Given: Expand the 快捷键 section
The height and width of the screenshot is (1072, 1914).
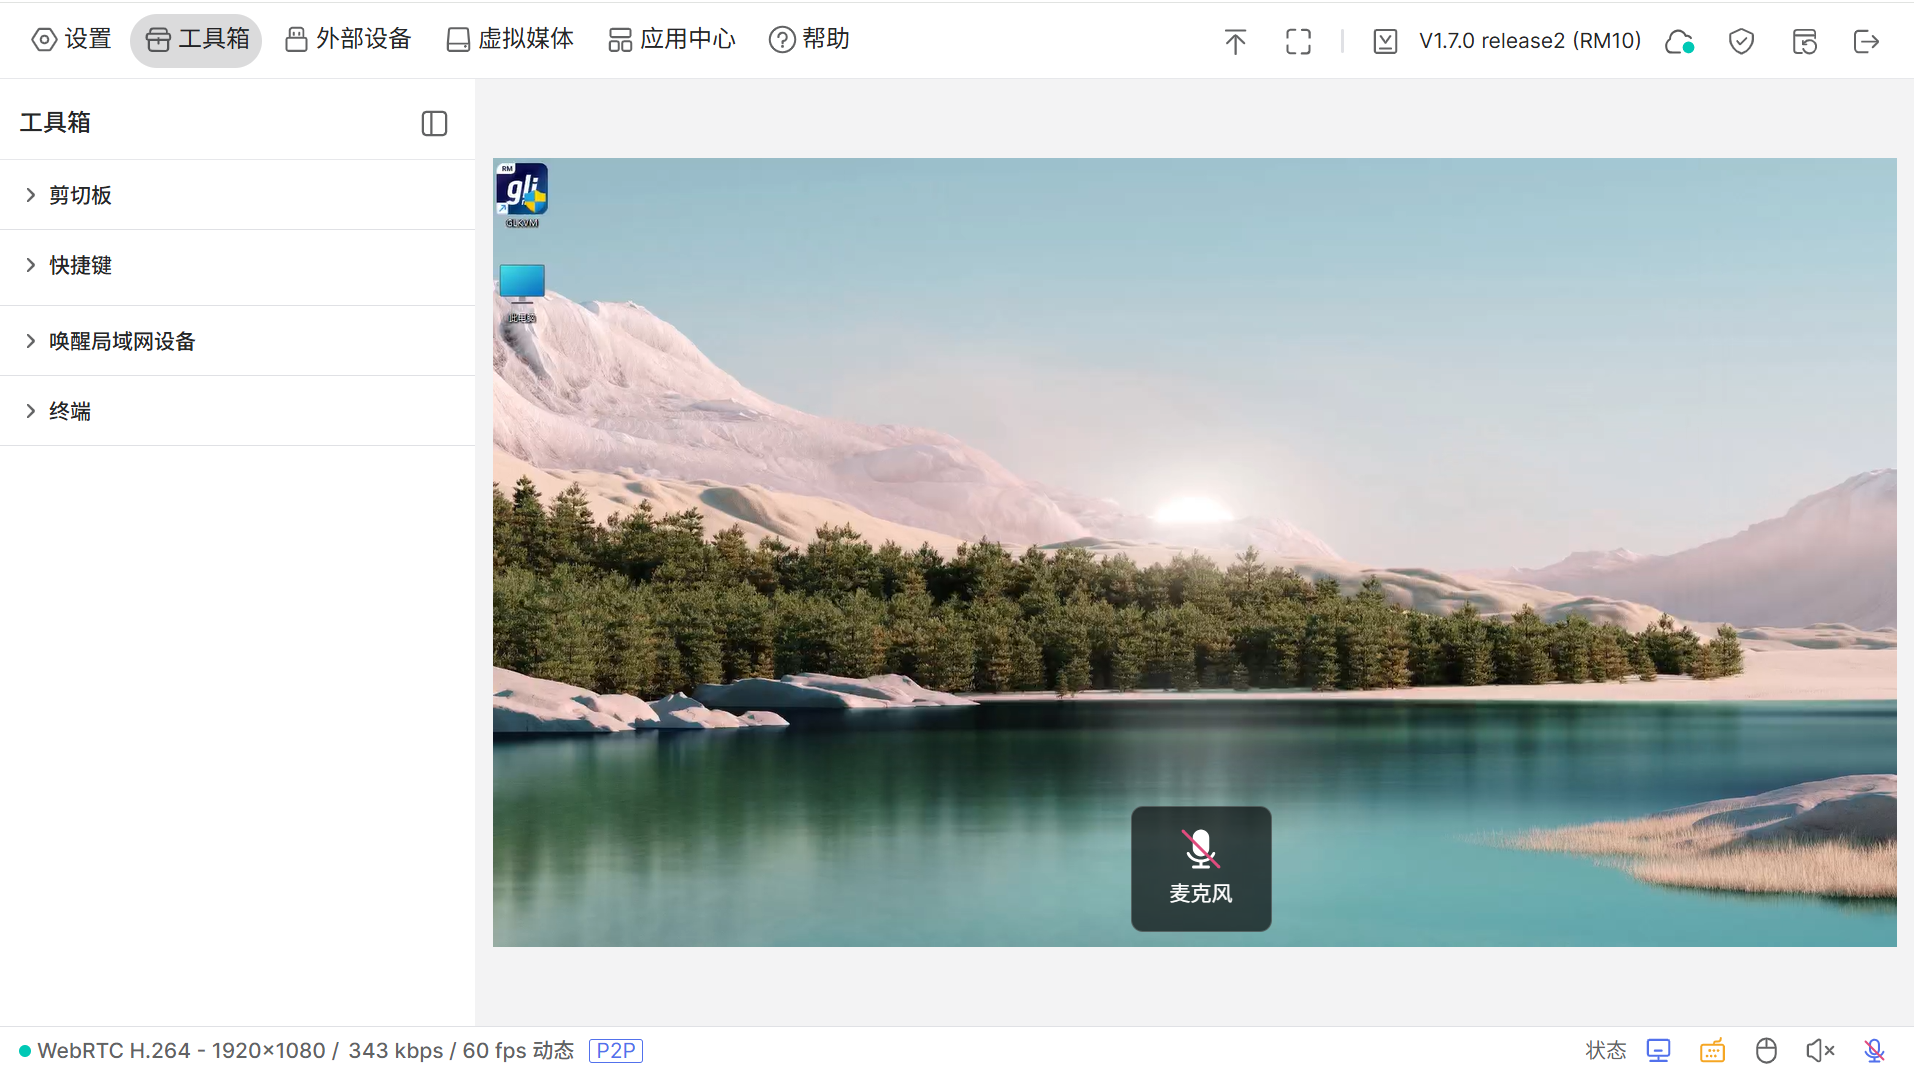Looking at the screenshot, I should point(80,265).
